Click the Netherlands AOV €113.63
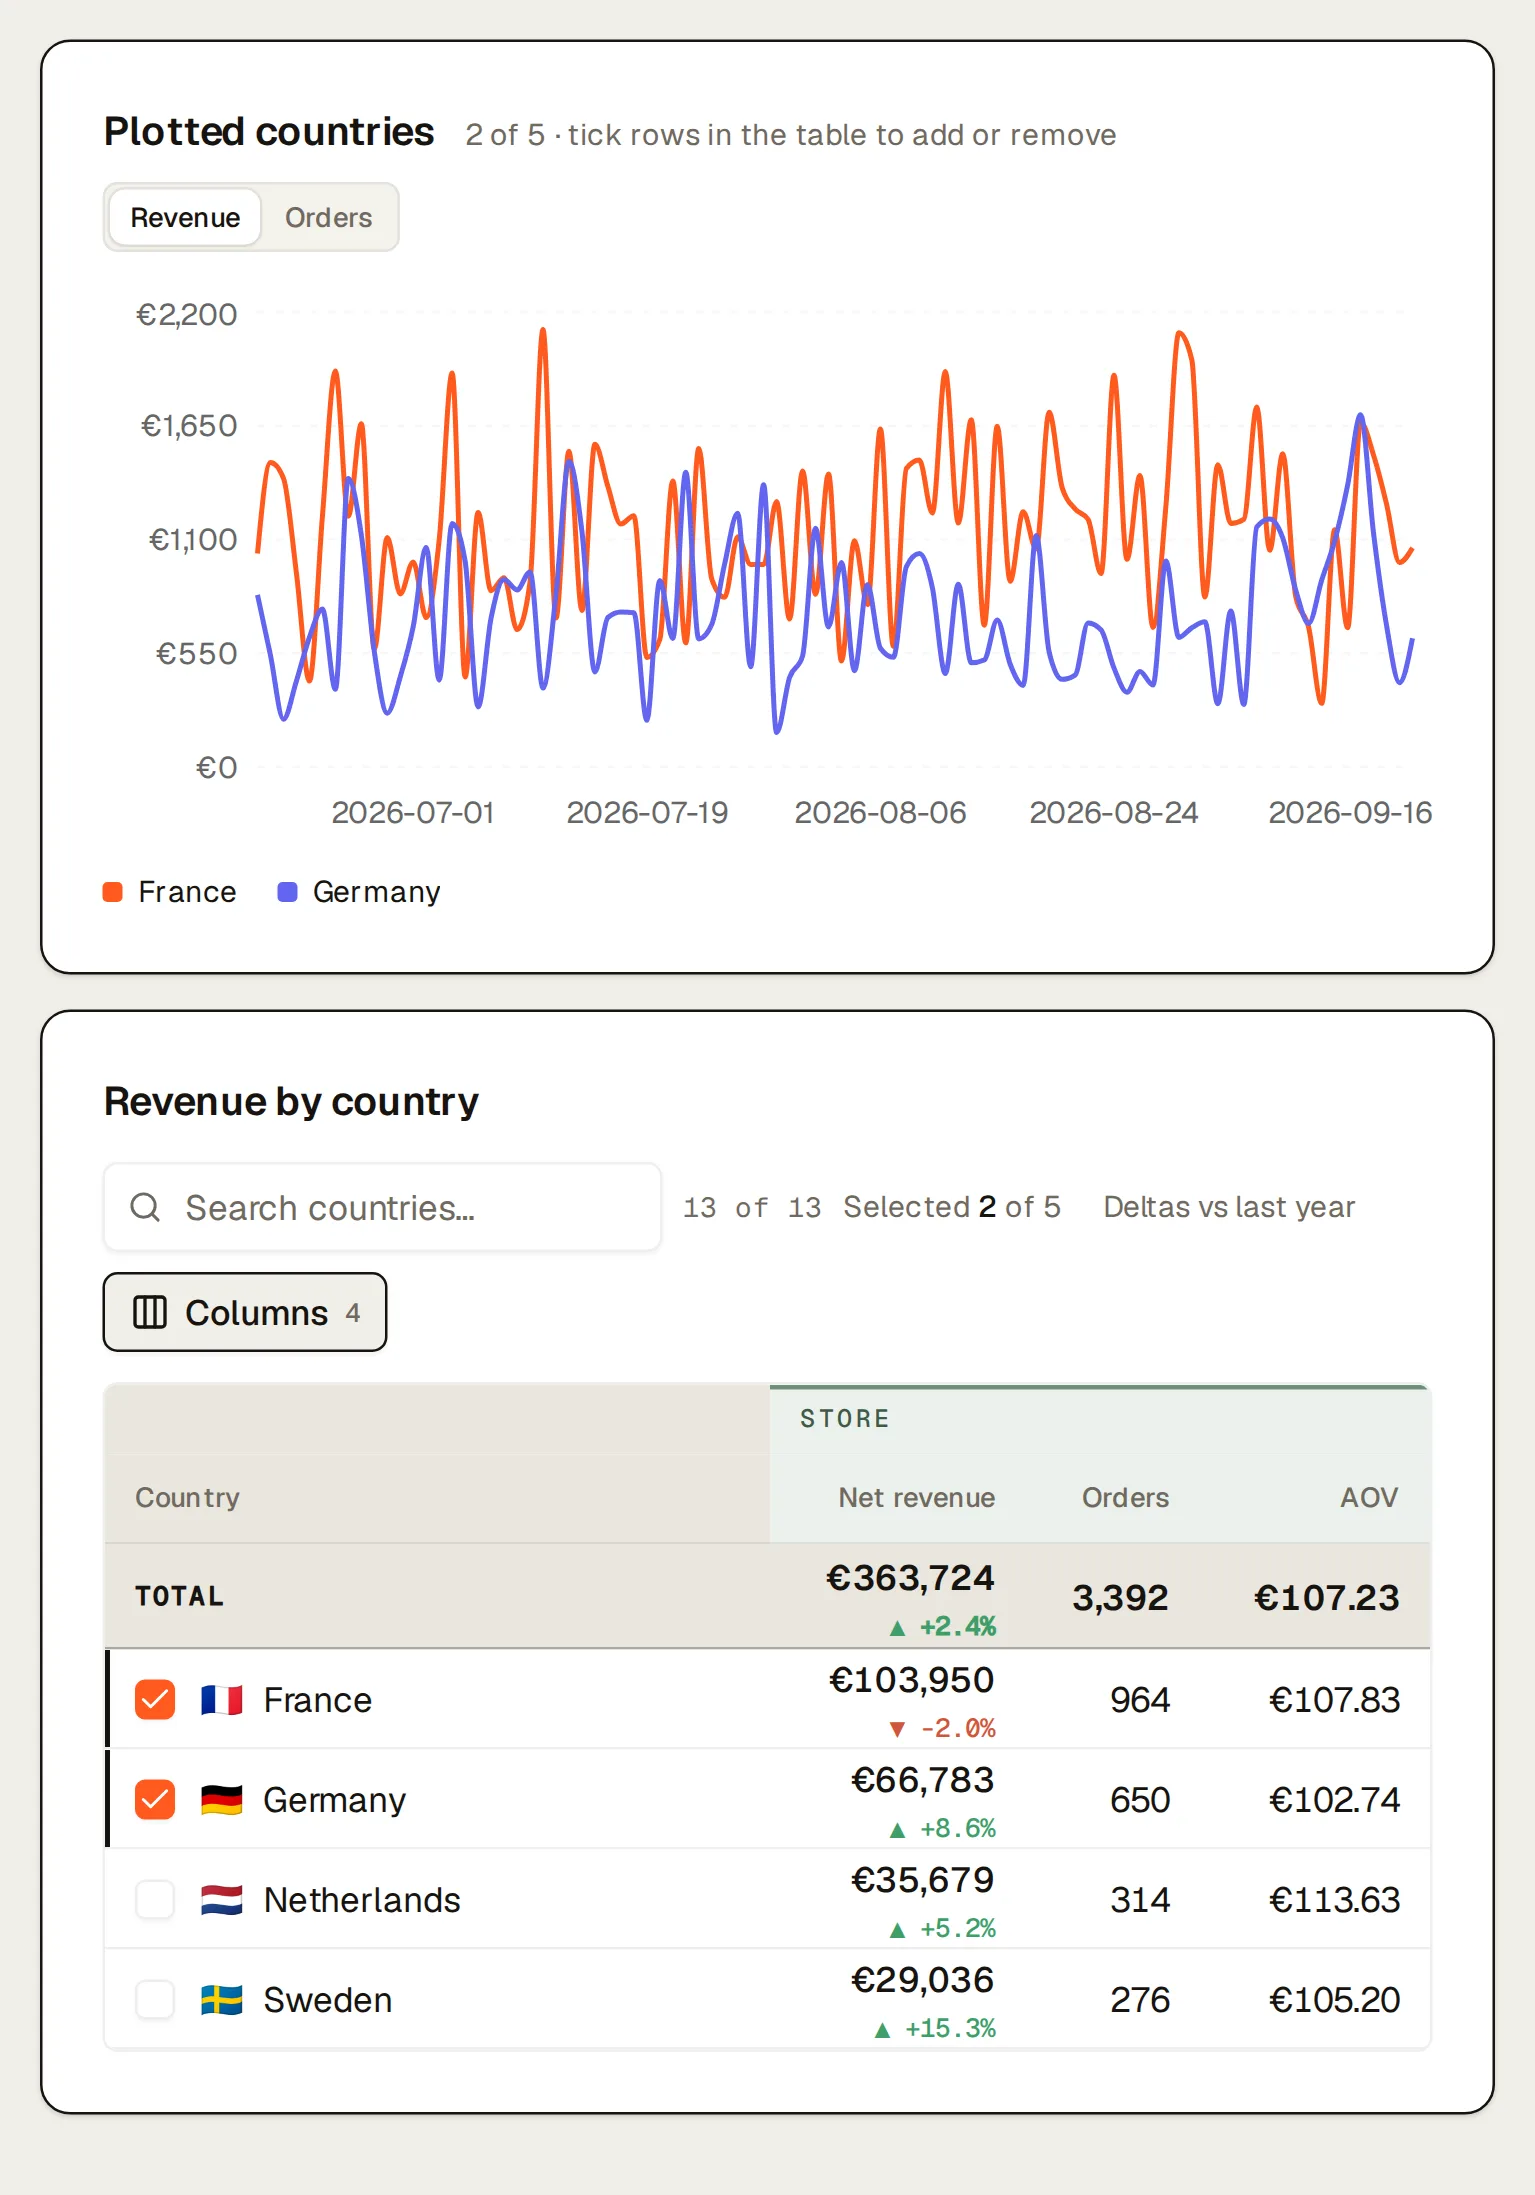 [x=1334, y=1899]
